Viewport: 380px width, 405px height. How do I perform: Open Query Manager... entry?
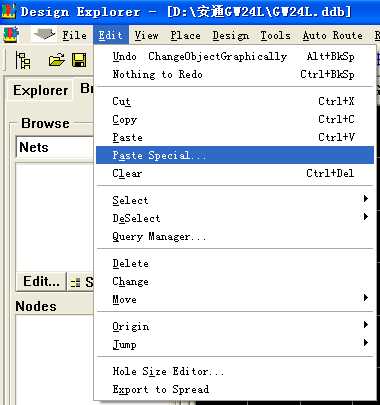click(x=235, y=236)
